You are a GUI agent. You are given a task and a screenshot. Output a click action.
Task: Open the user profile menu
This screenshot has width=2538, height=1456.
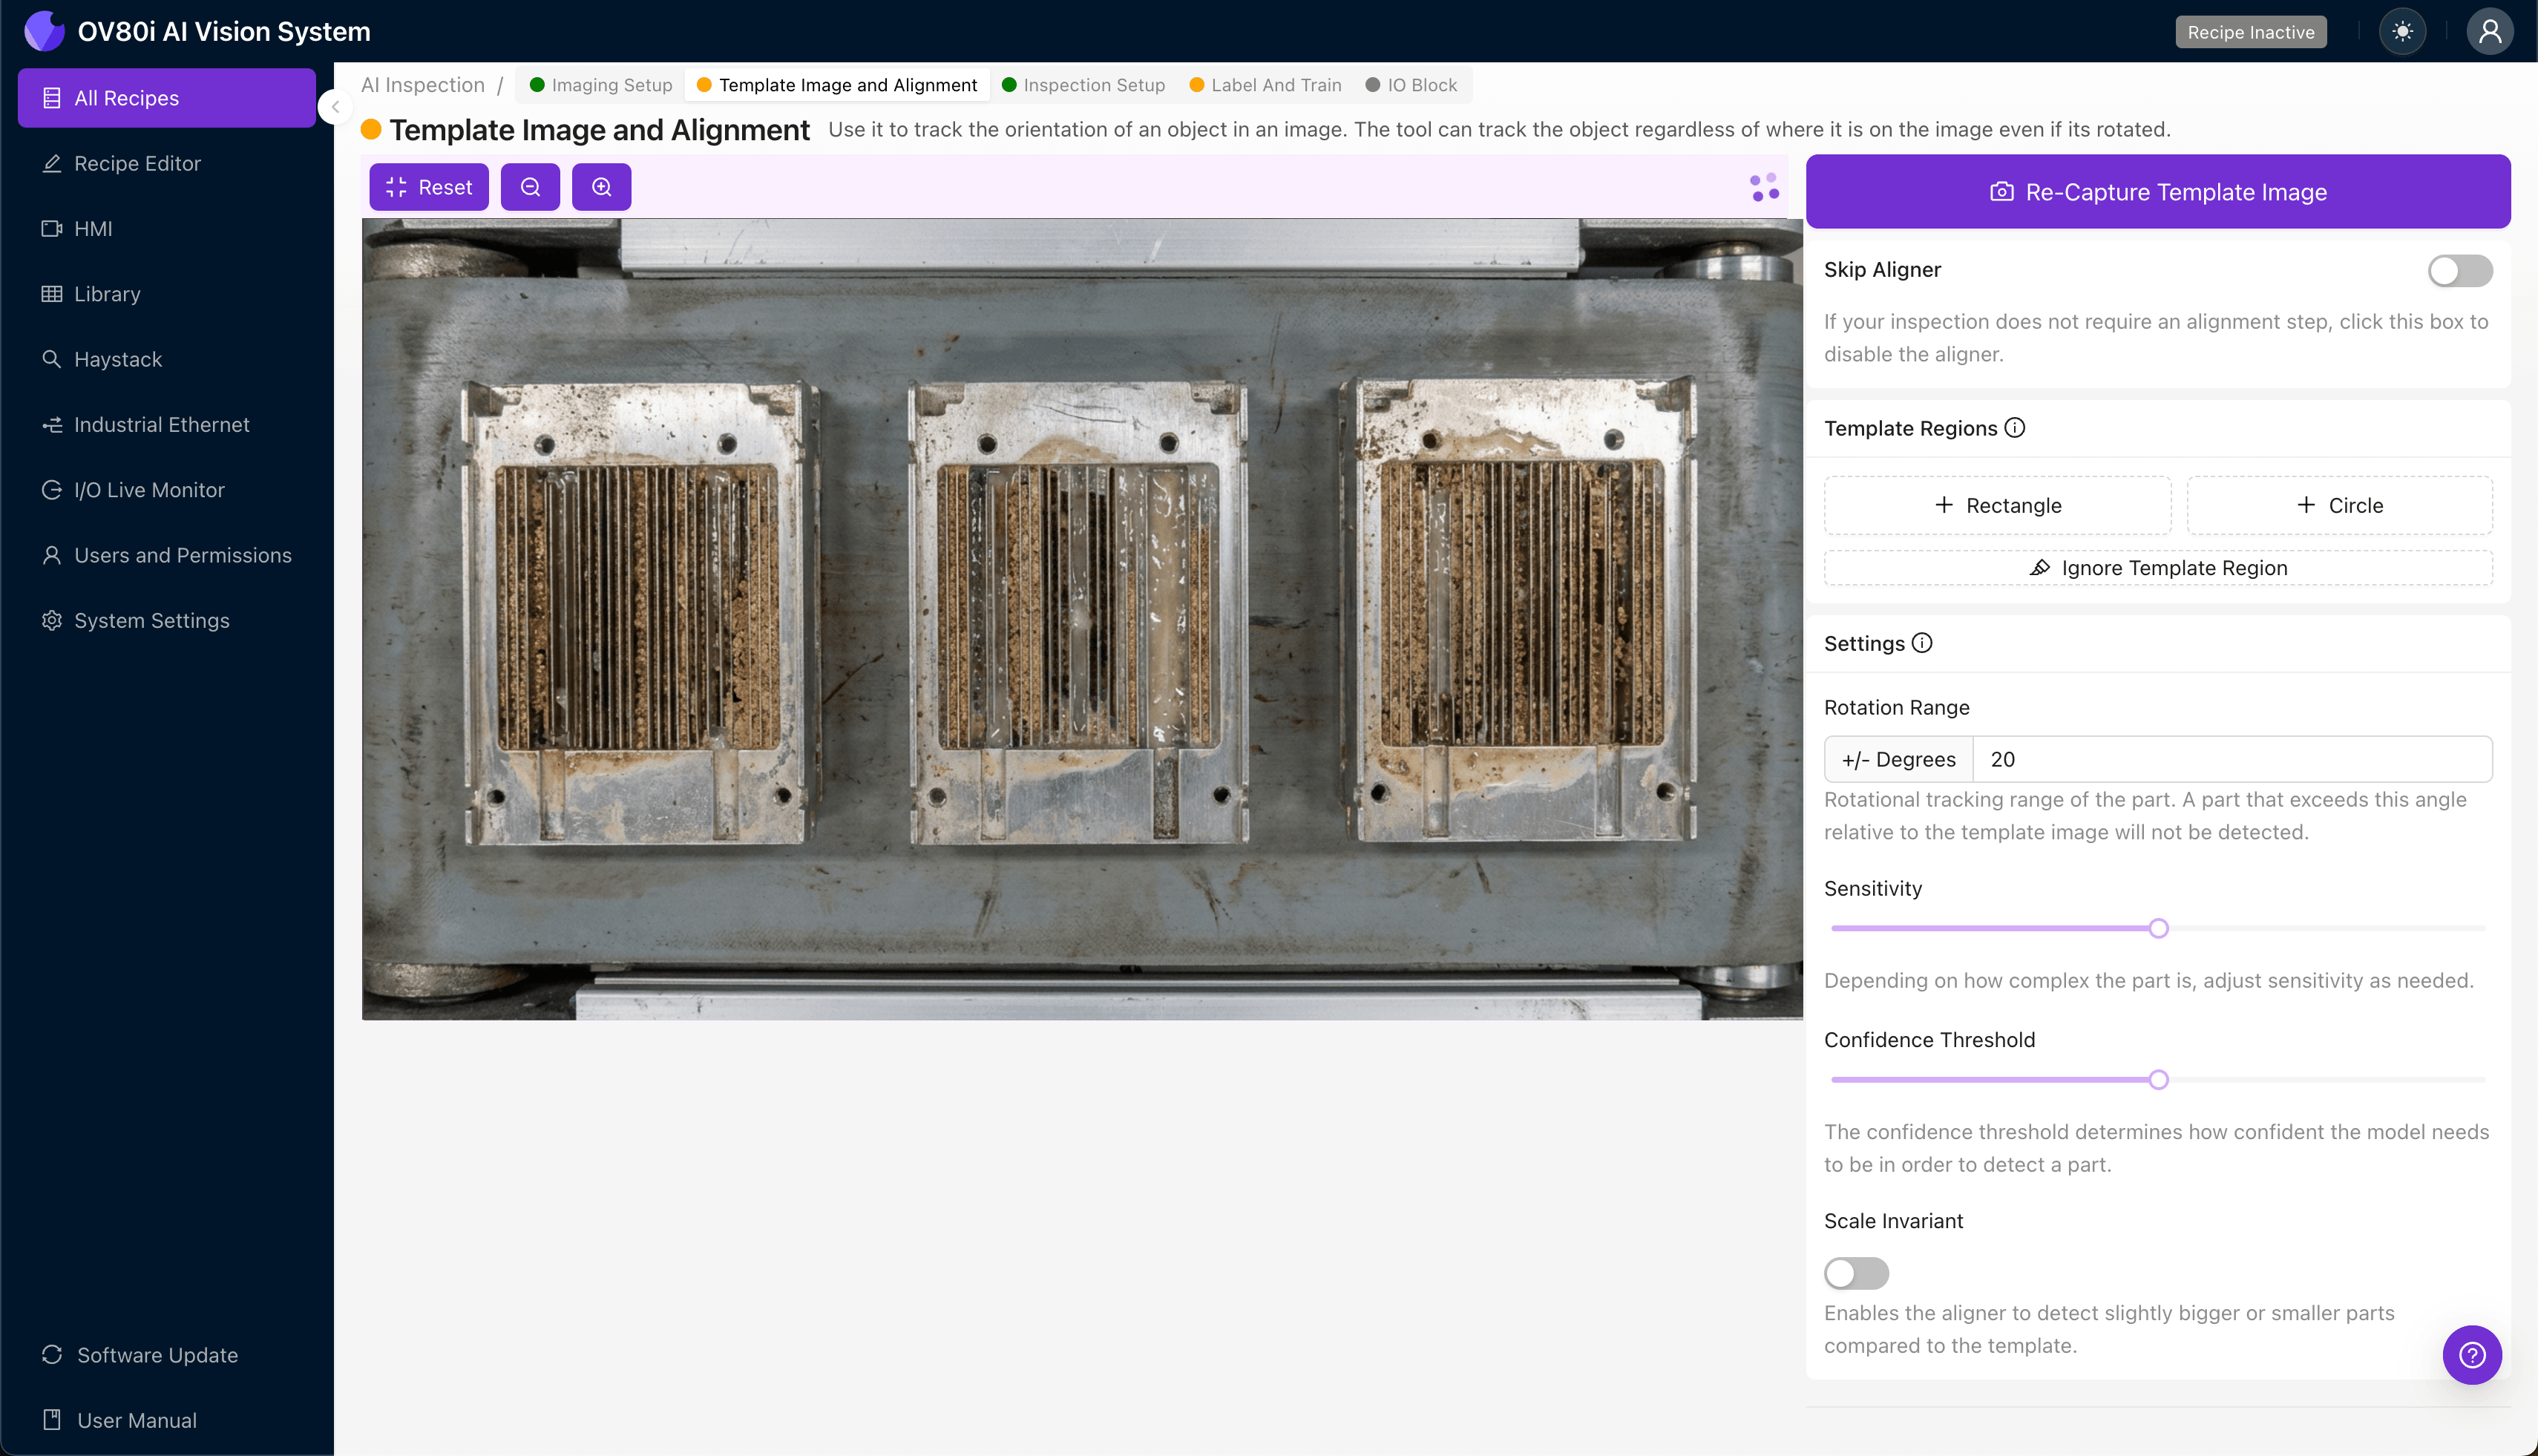[x=2489, y=31]
